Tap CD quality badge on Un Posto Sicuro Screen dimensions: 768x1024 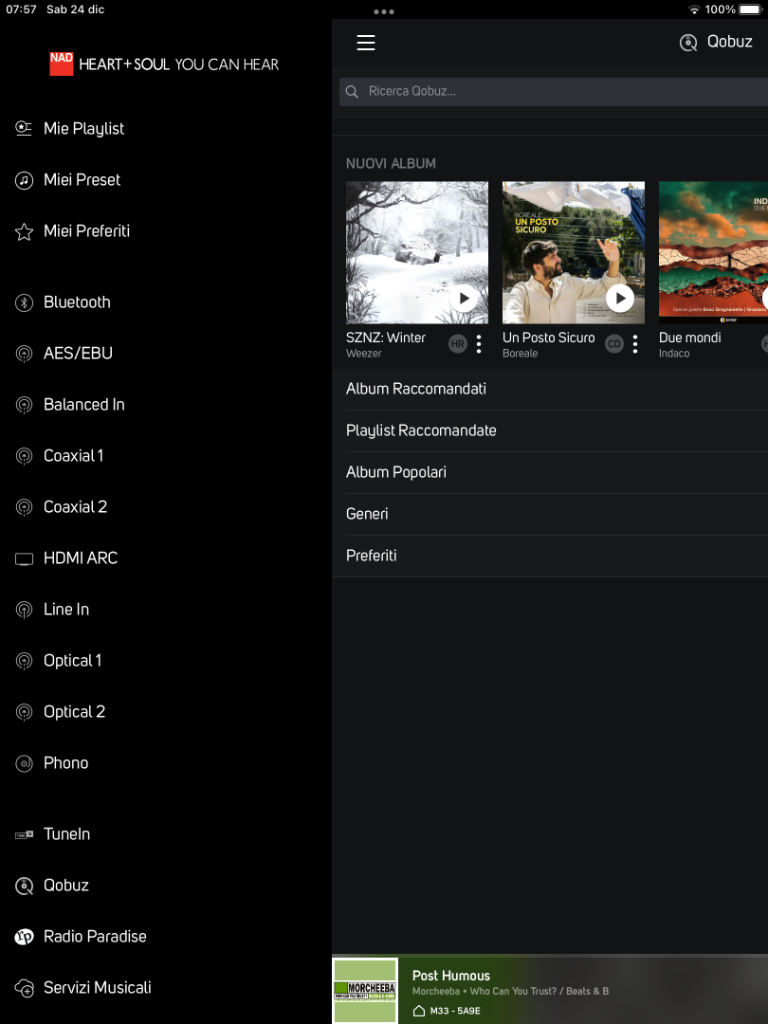tap(614, 344)
